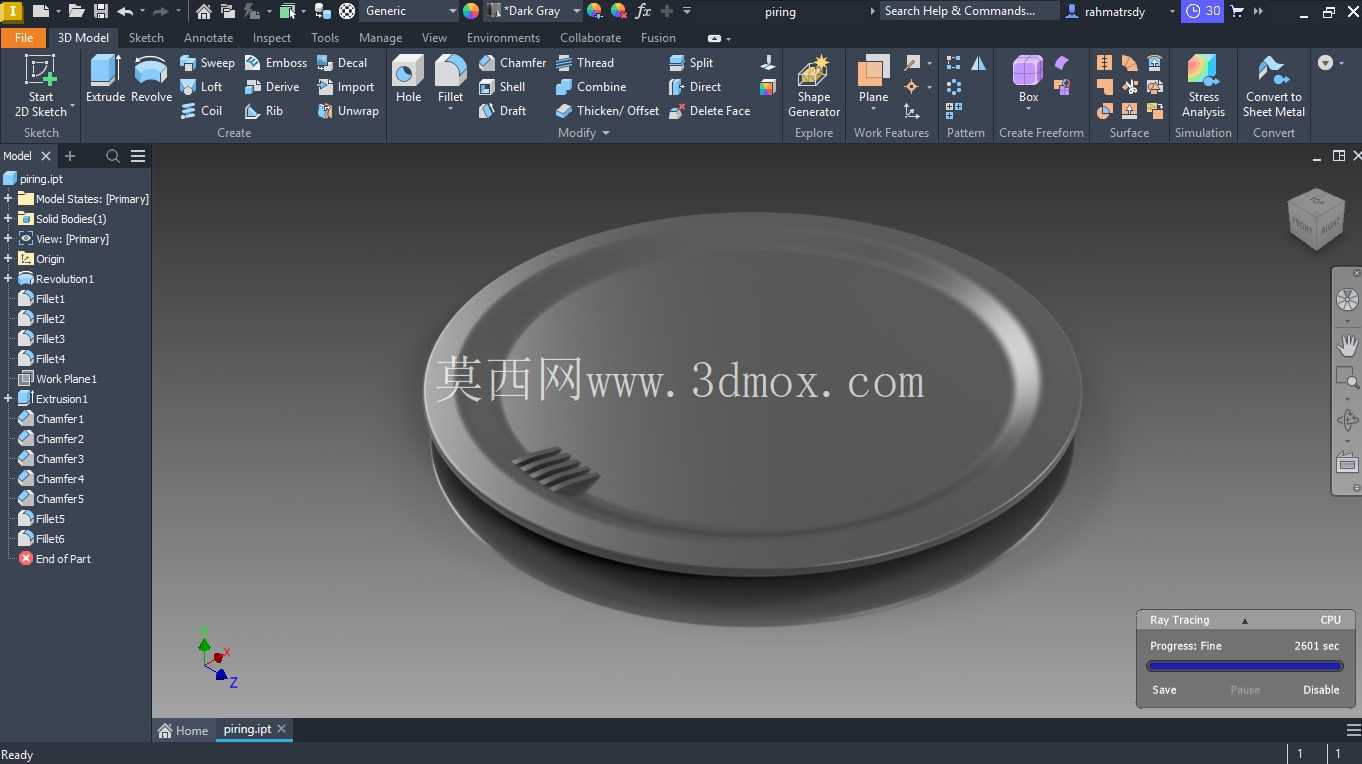The height and width of the screenshot is (764, 1362).
Task: Click the Search Help & Commands field
Action: click(x=969, y=11)
